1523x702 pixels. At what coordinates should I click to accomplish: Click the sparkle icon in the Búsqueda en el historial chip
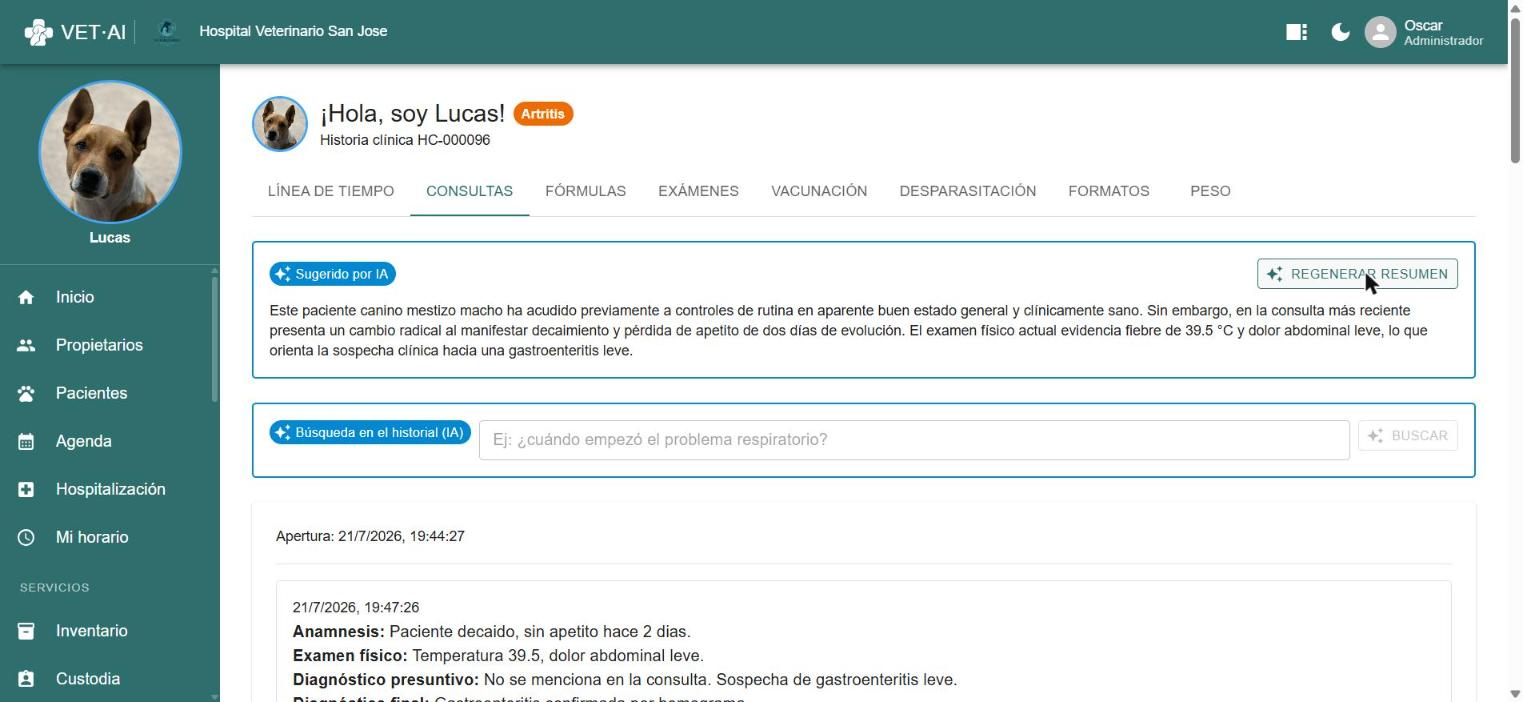point(282,433)
